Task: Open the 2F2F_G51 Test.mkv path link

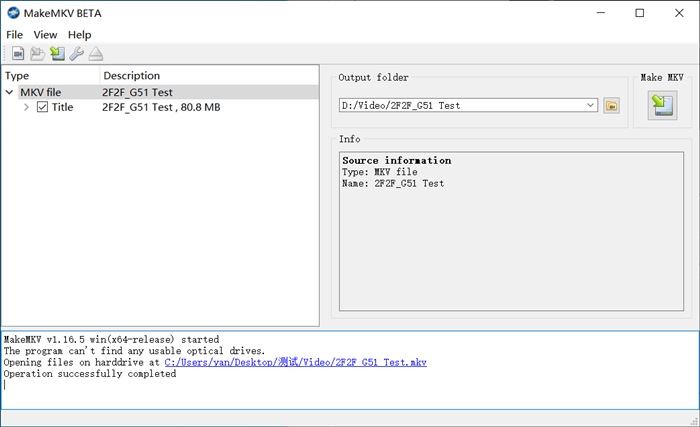Action: (x=296, y=362)
